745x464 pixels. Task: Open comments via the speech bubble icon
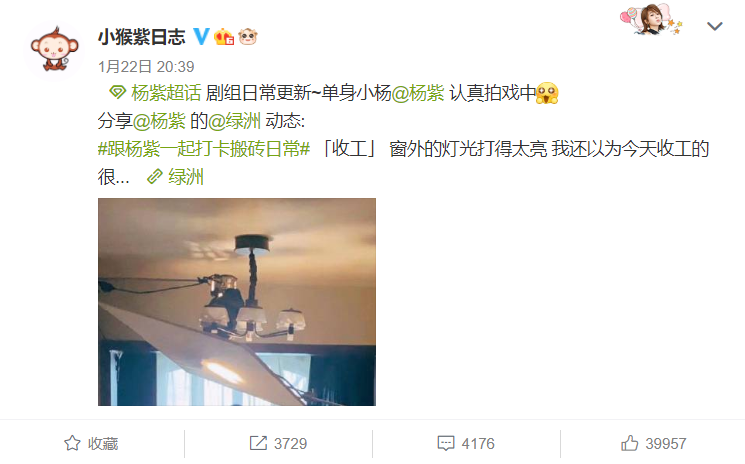446,443
